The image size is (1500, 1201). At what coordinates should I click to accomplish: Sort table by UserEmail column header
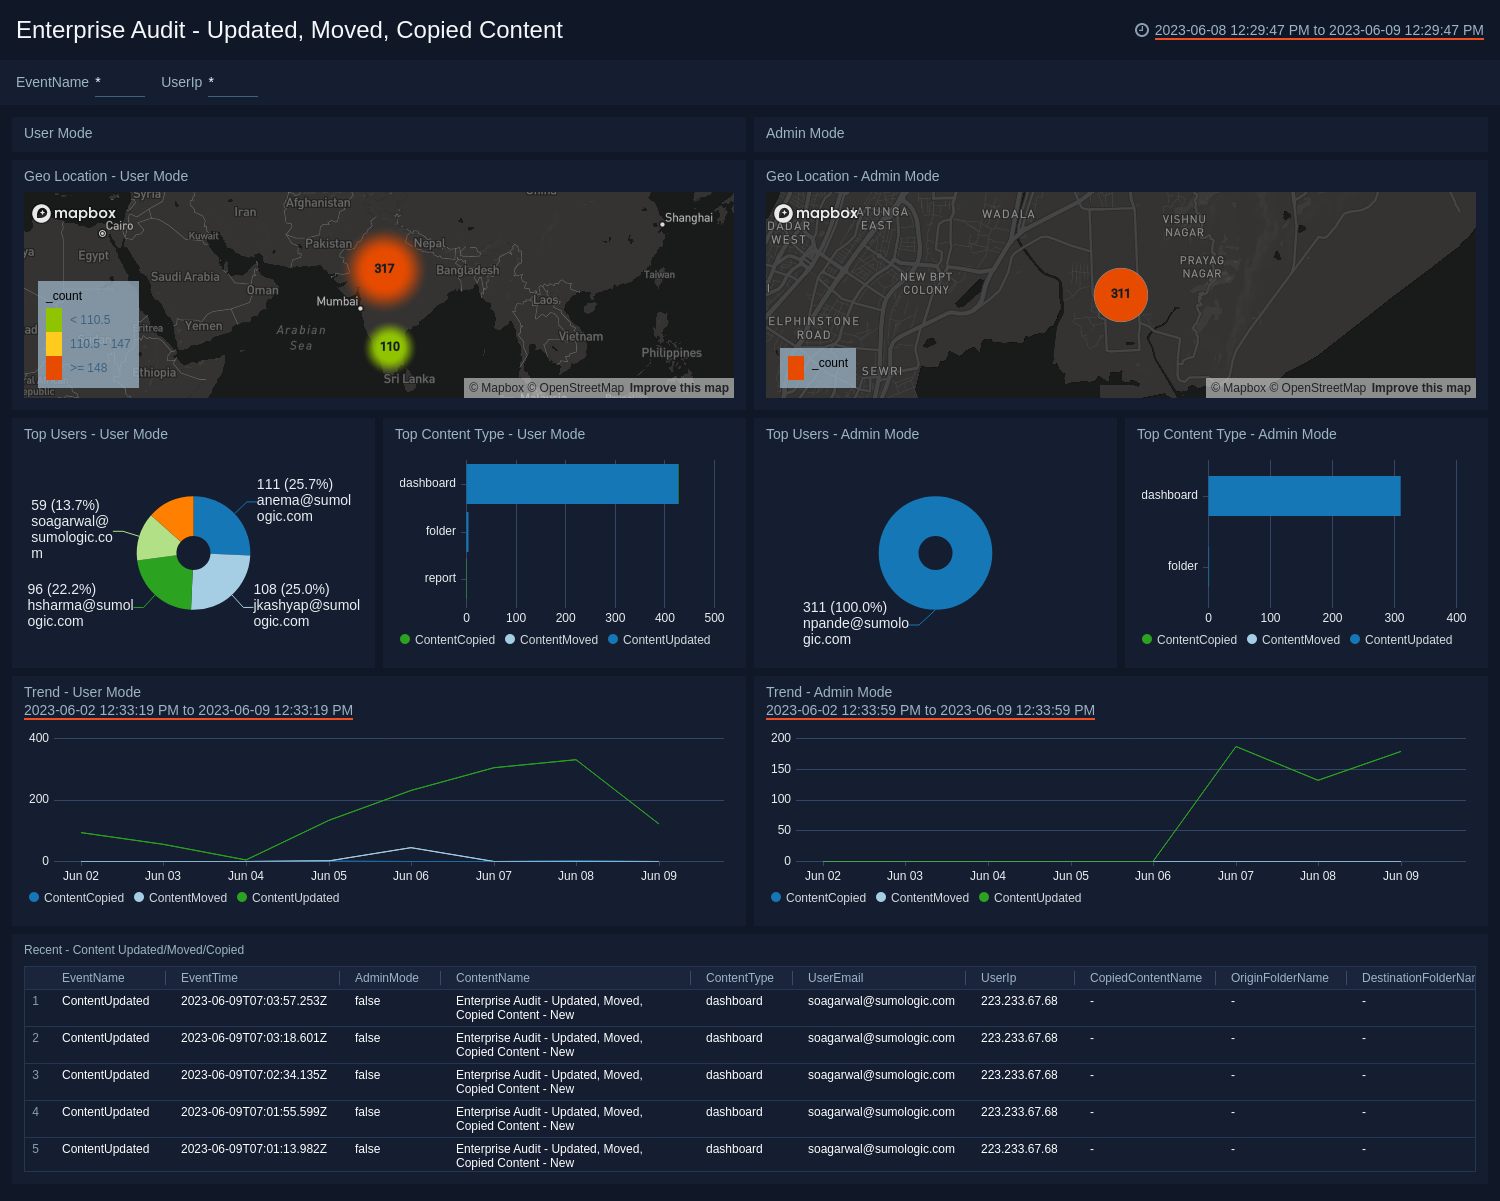coord(835,978)
